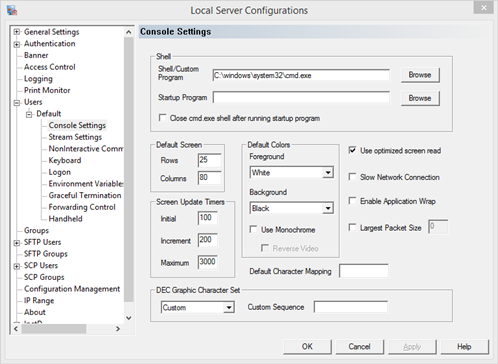Screen dimensions: 498x364
Task: Click the Columns value field
Action: [209, 177]
